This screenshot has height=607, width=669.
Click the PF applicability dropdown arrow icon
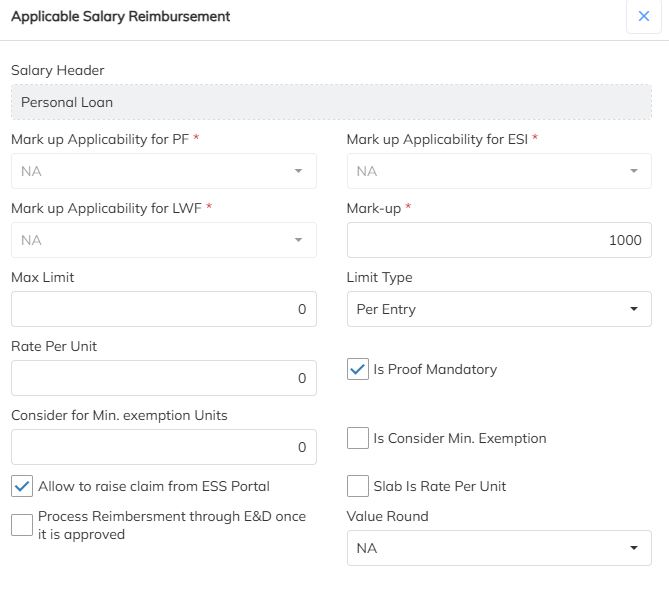[x=298, y=171]
